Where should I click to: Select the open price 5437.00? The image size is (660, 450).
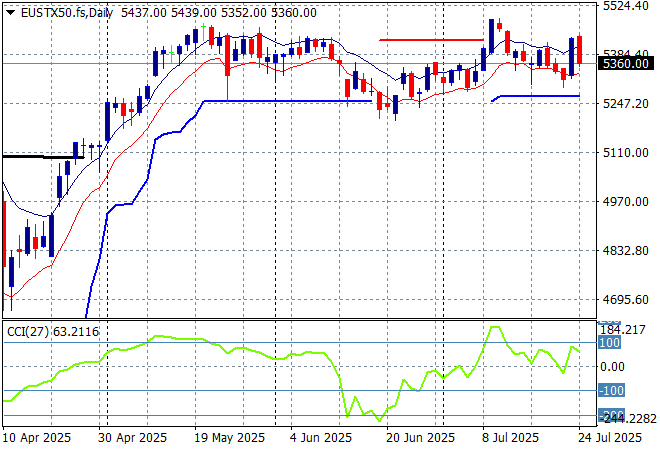pyautogui.click(x=144, y=13)
